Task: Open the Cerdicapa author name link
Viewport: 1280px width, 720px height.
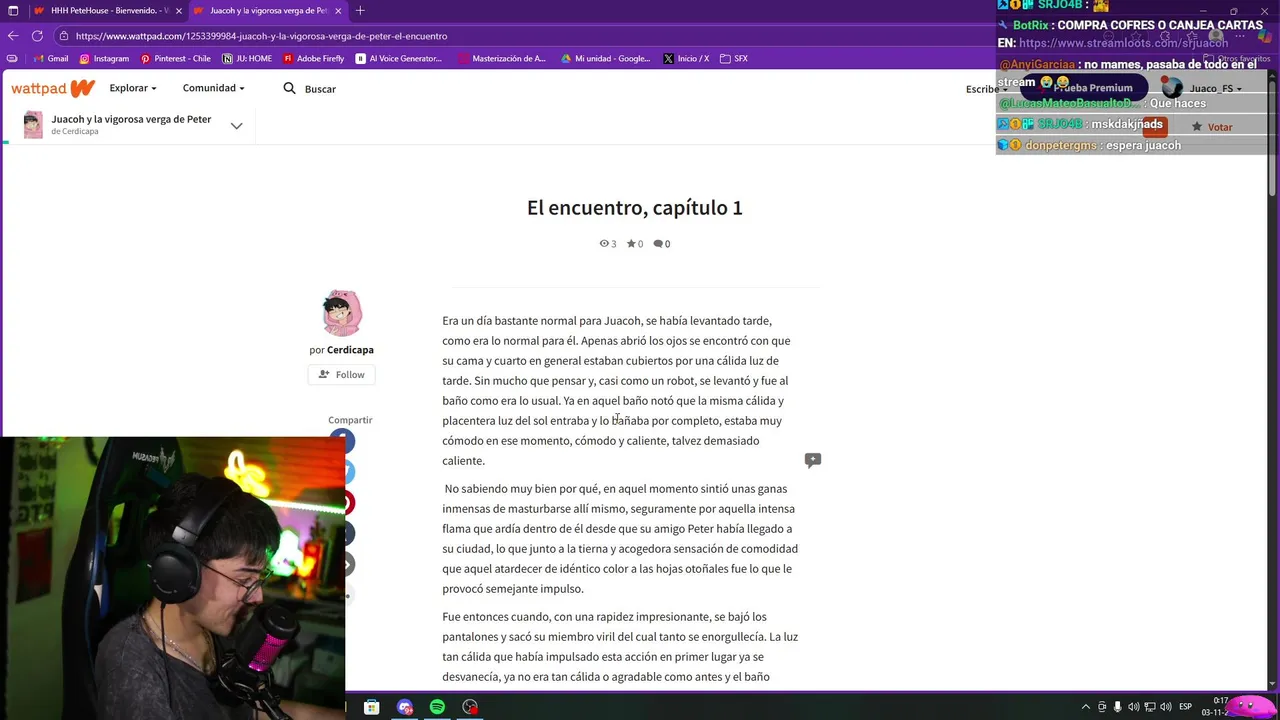Action: click(350, 350)
